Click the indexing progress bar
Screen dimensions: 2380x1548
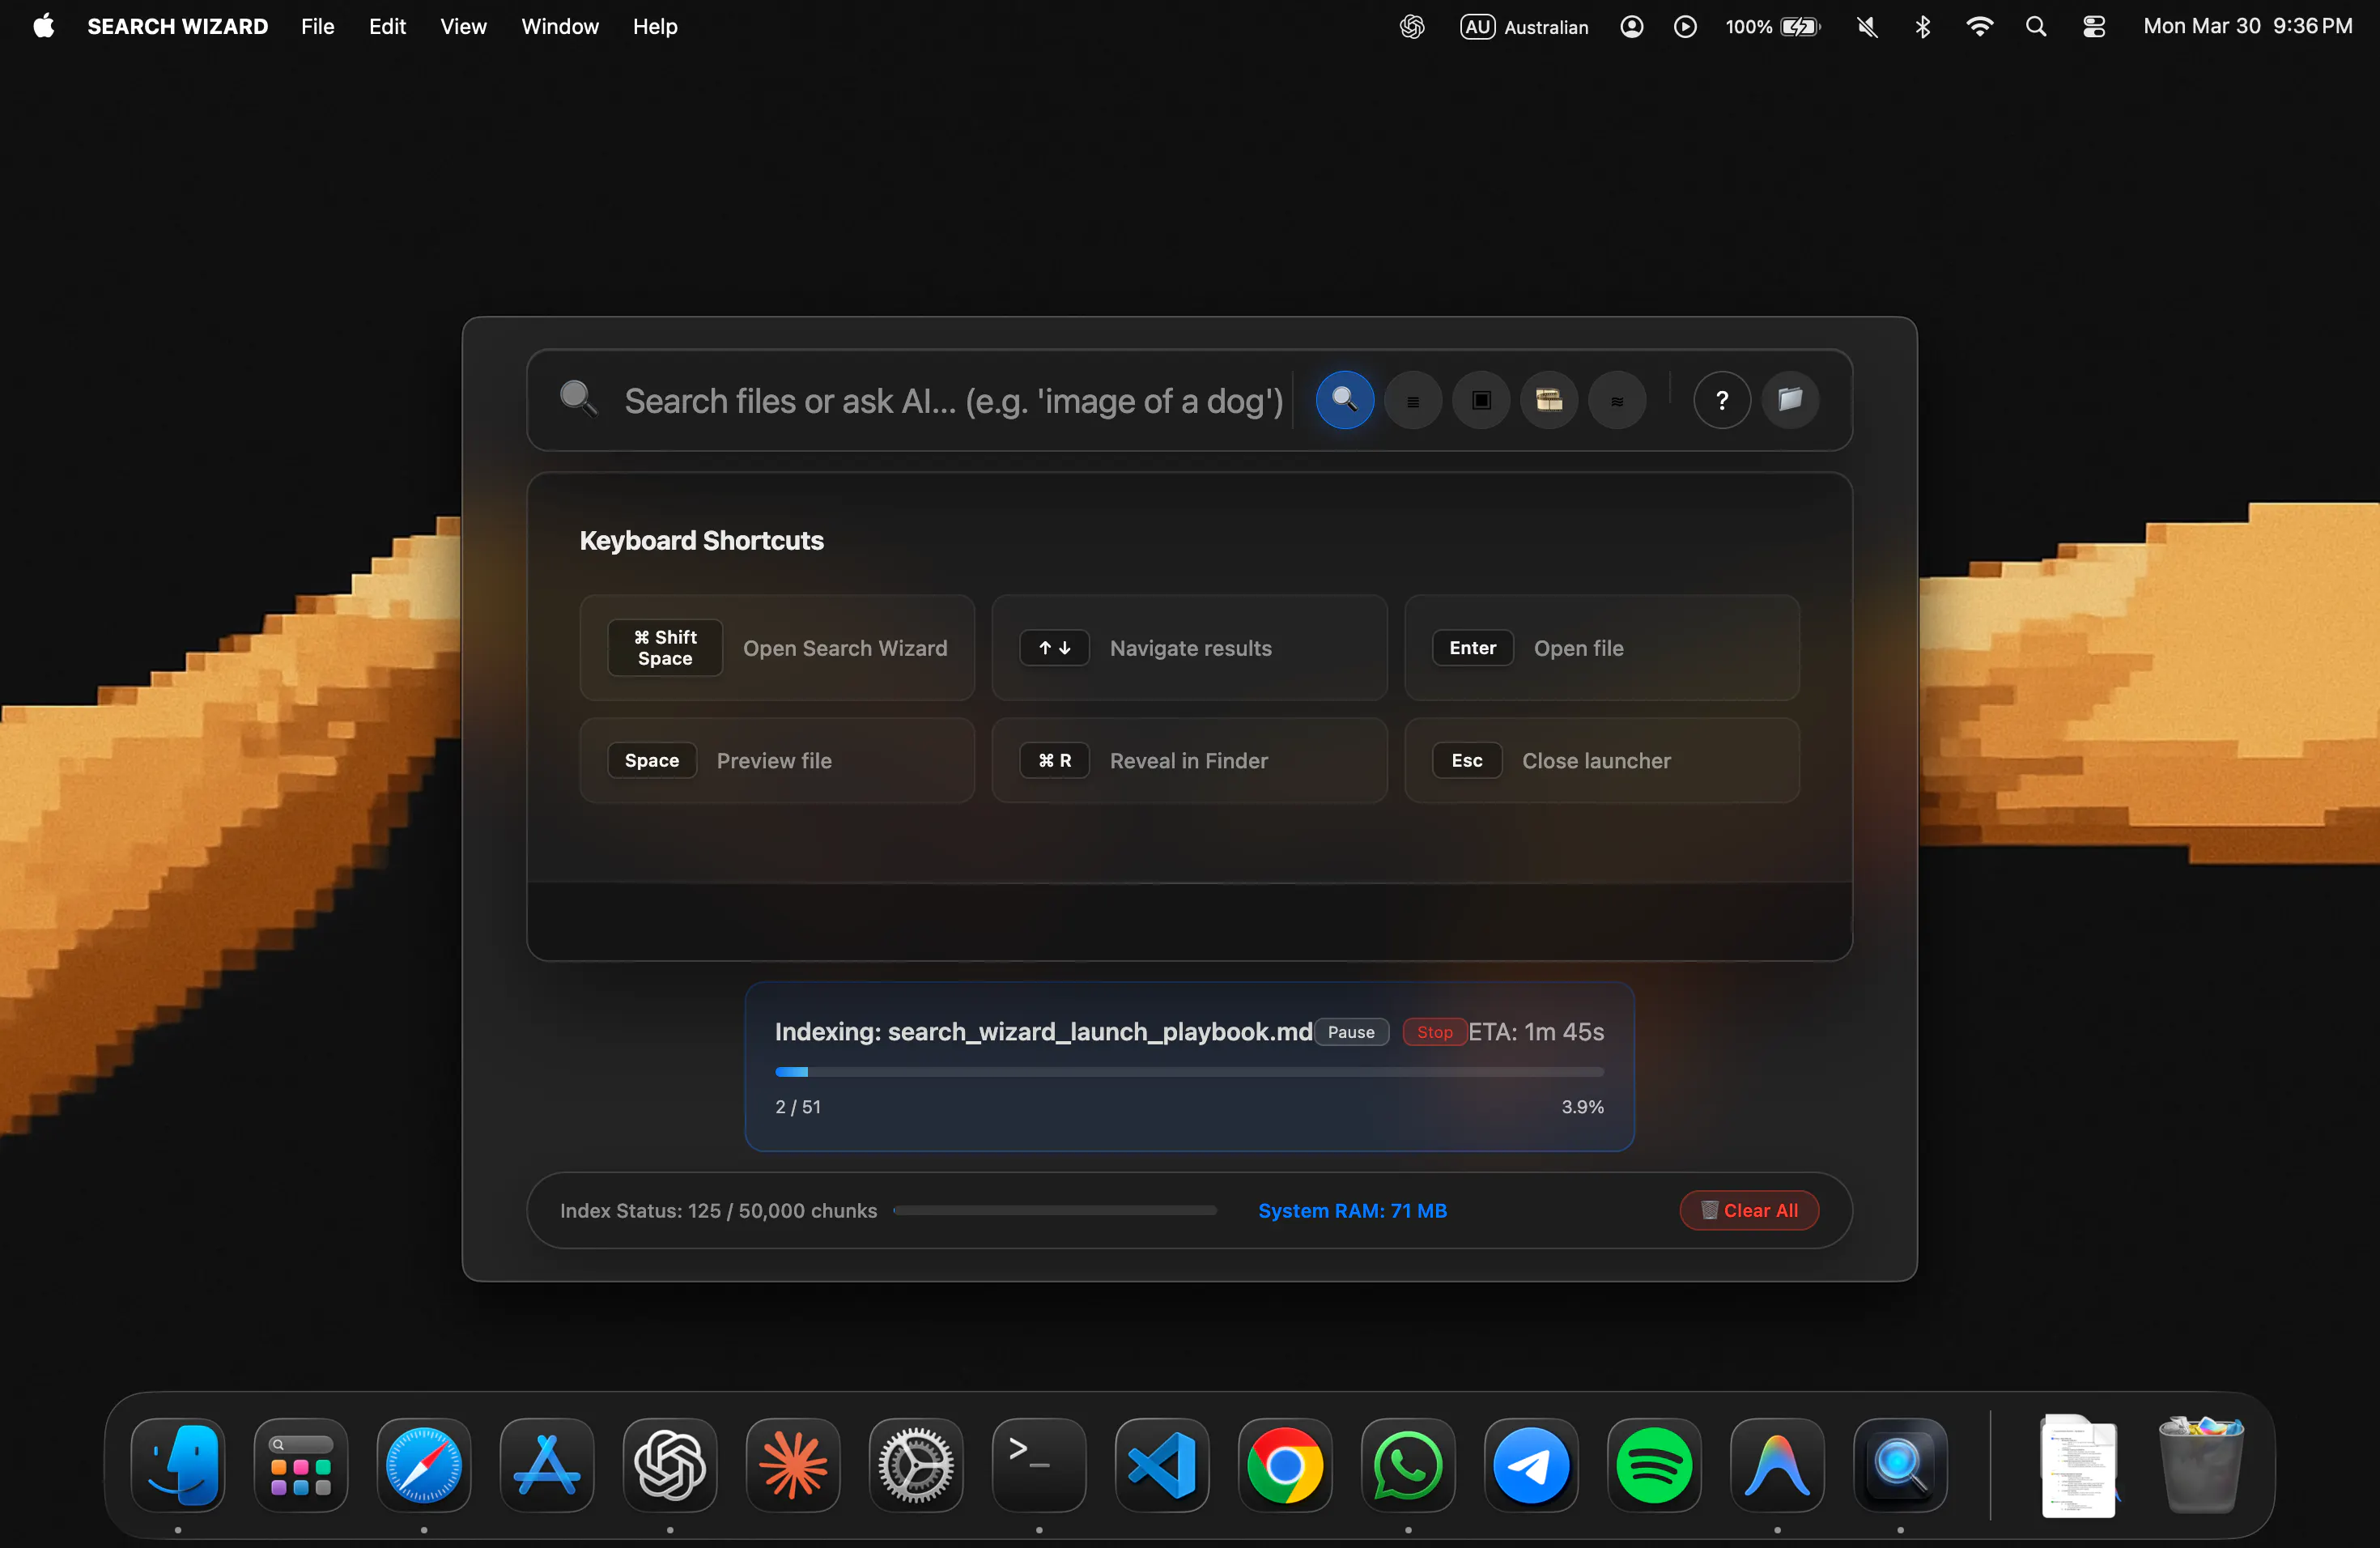click(1189, 1072)
